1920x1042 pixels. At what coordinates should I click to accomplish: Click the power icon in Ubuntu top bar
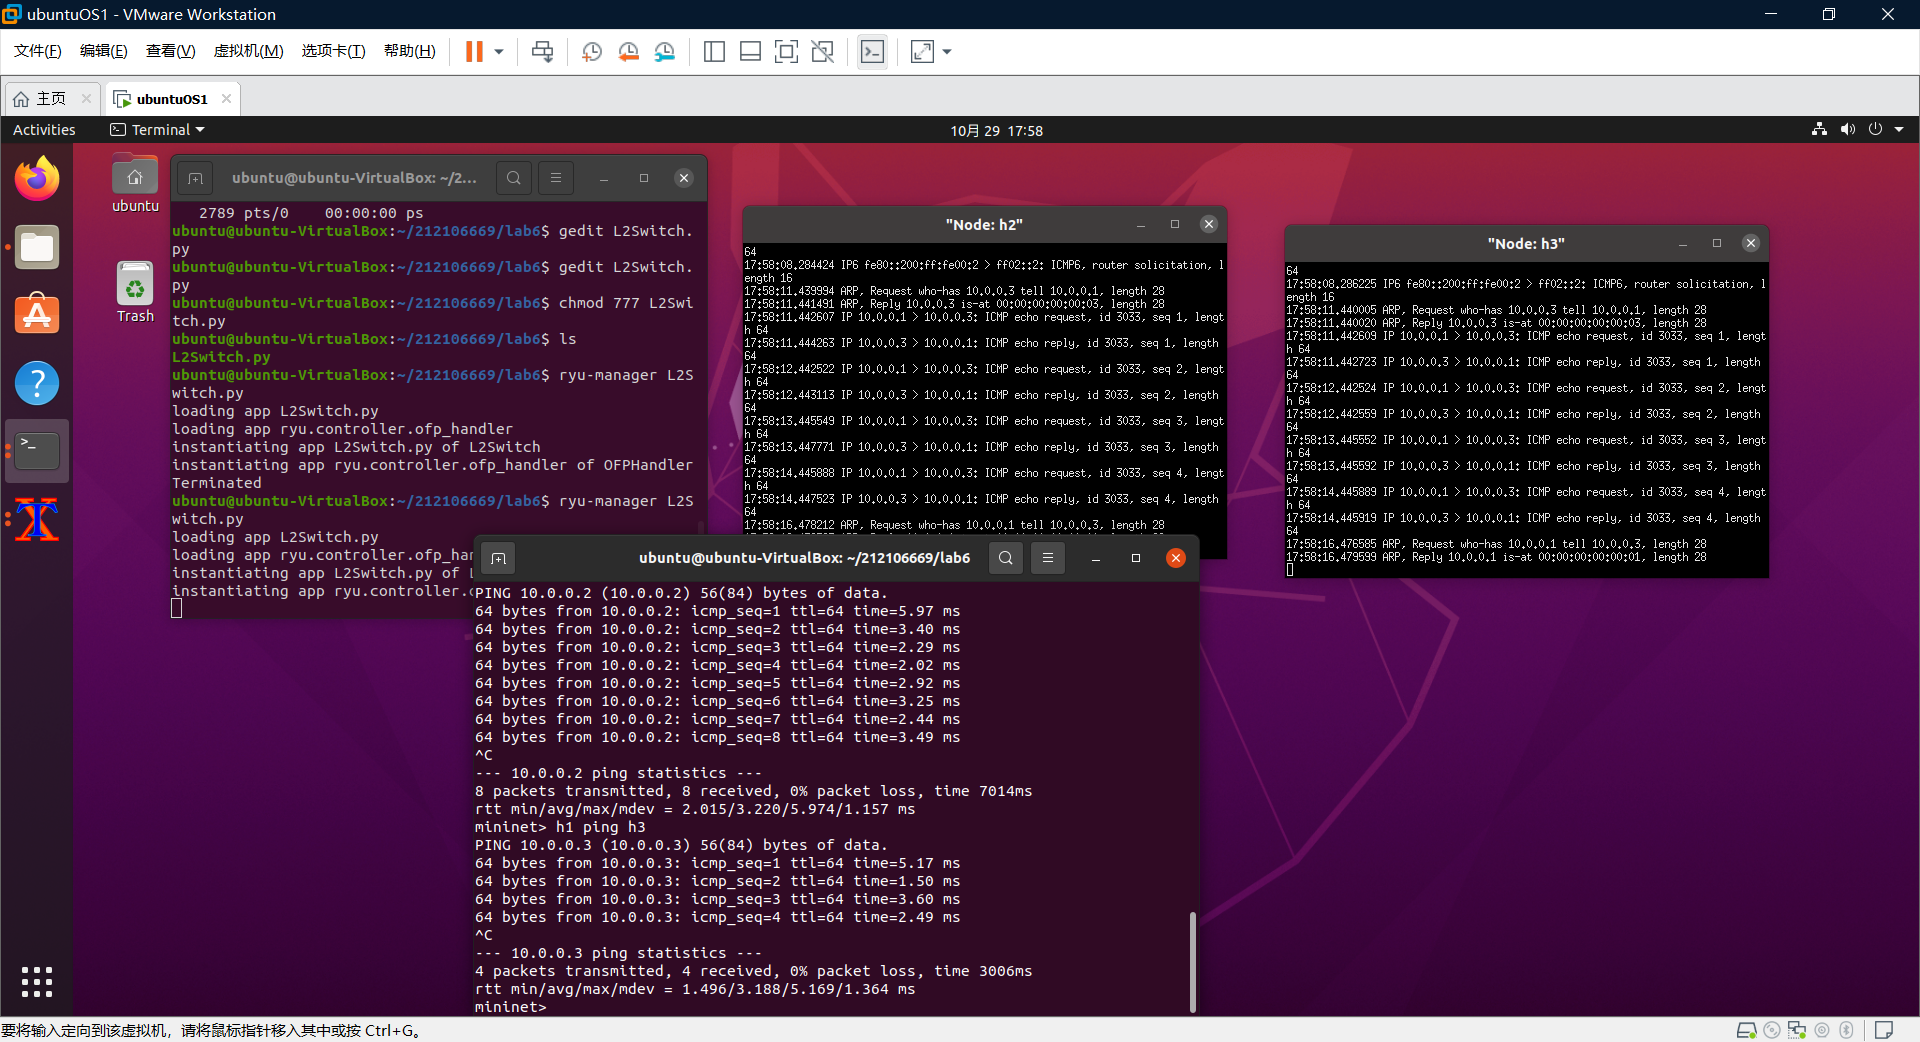point(1875,129)
